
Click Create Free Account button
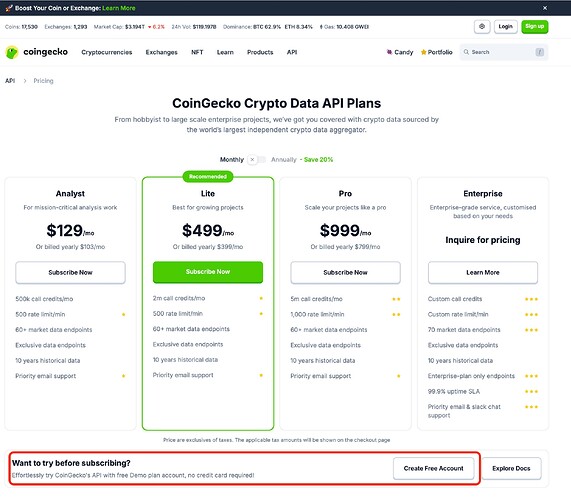click(x=433, y=468)
